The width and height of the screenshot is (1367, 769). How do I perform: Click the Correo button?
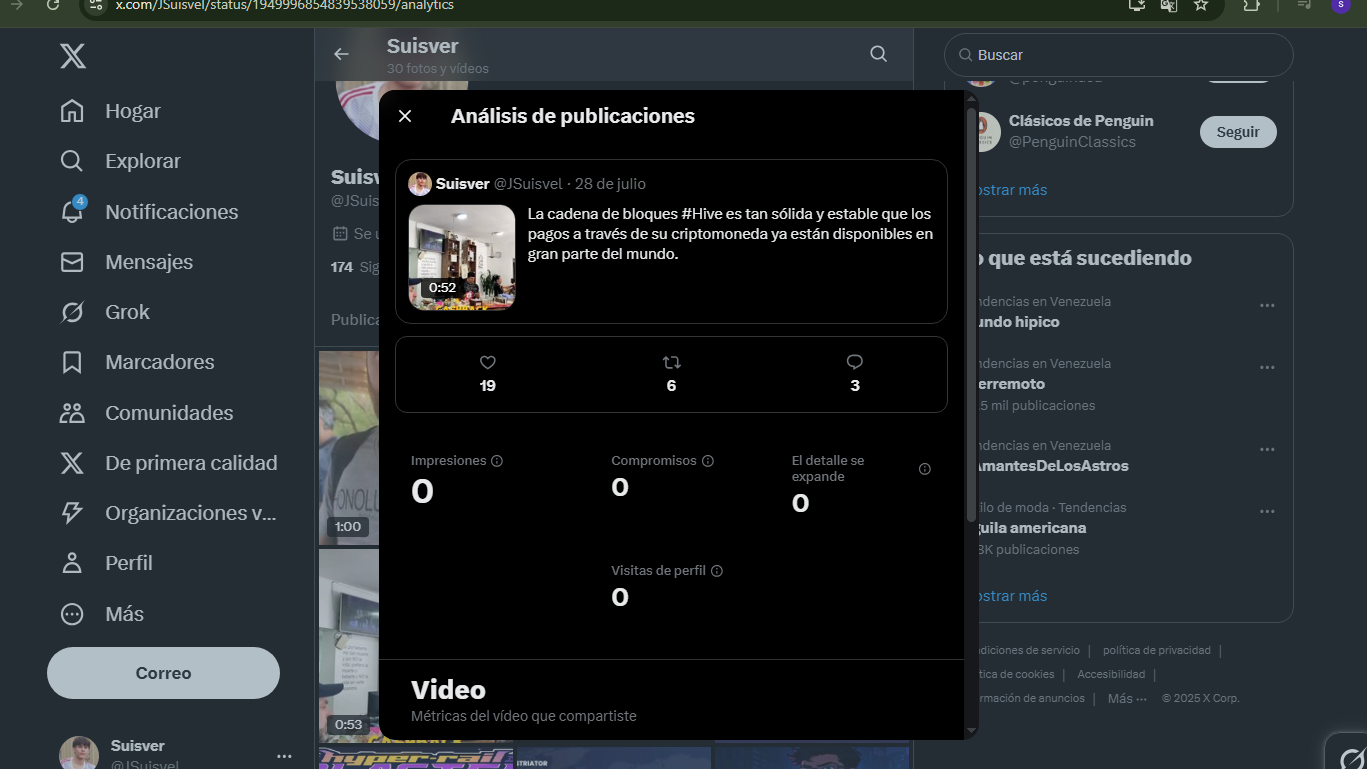click(163, 673)
